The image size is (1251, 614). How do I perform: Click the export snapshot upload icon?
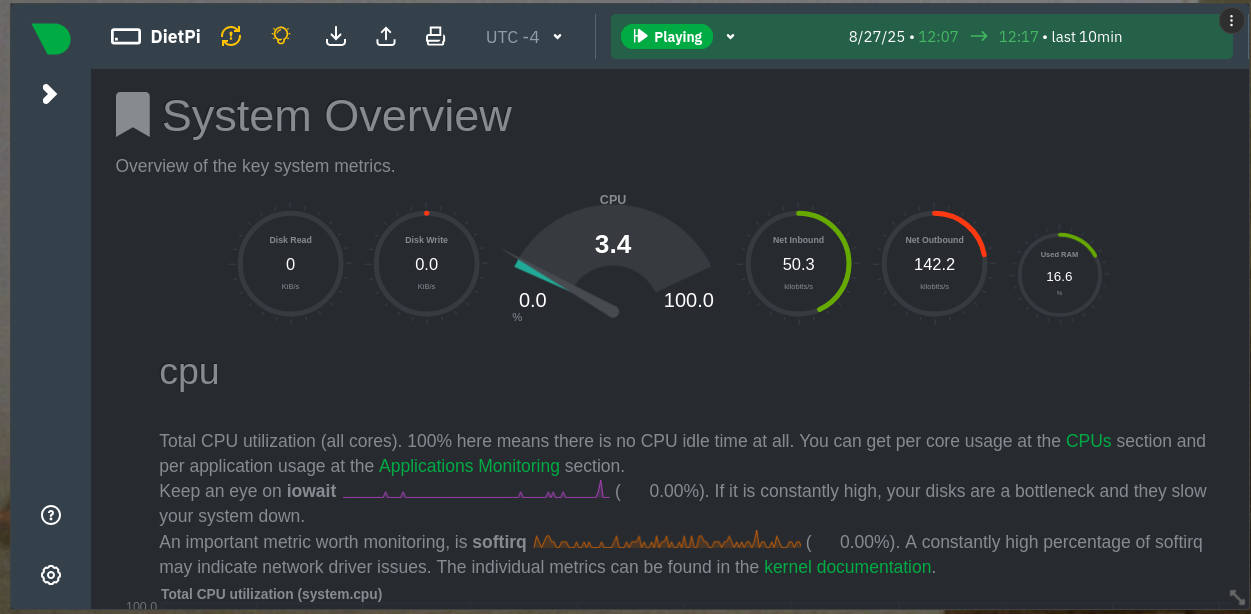click(385, 36)
